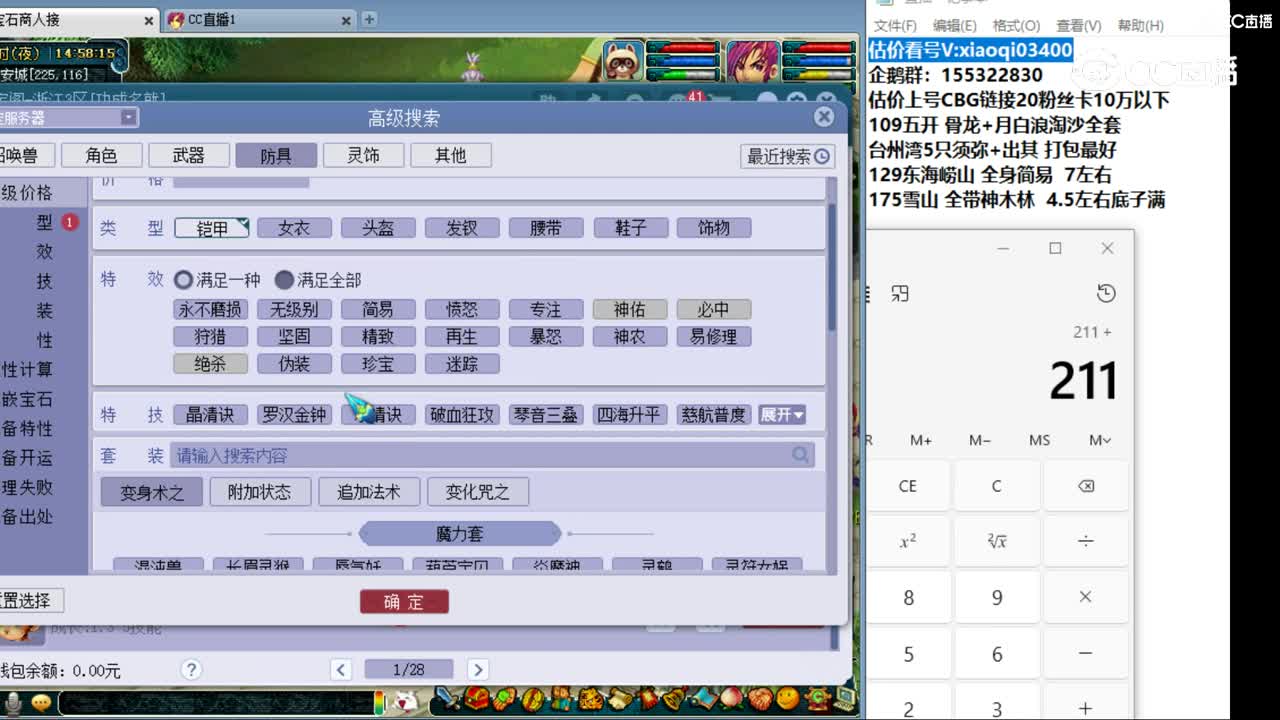The width and height of the screenshot is (1280, 720).
Task: Expand the special skills list via 展开
Action: click(x=783, y=414)
